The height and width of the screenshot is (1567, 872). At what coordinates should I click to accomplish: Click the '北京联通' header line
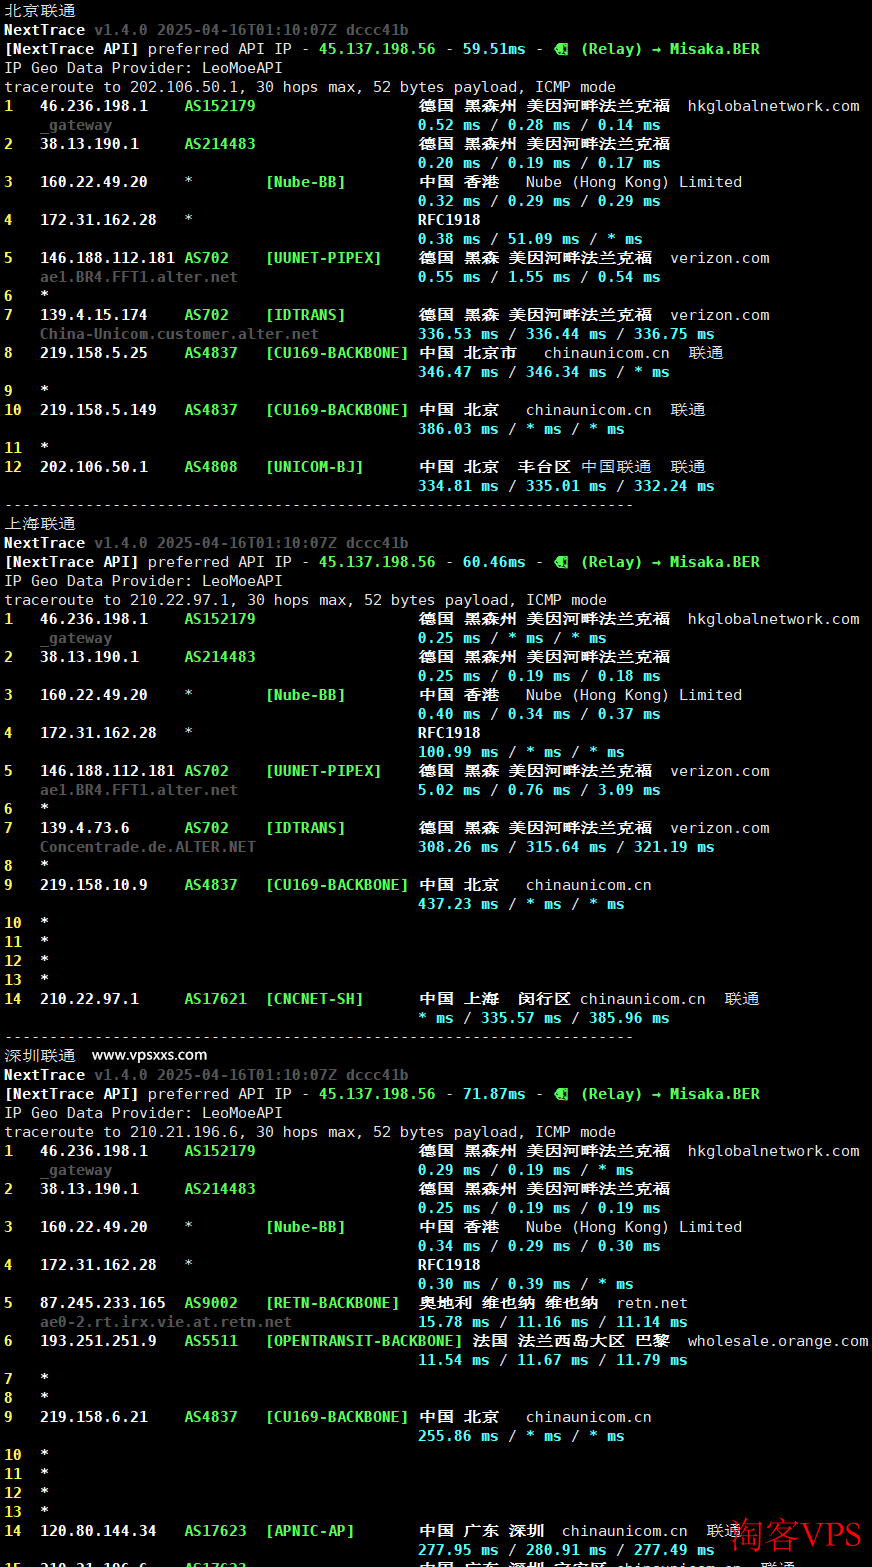(40, 10)
